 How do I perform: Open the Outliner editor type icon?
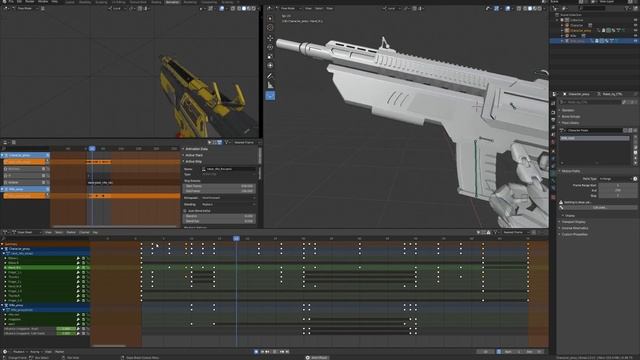[556, 8]
